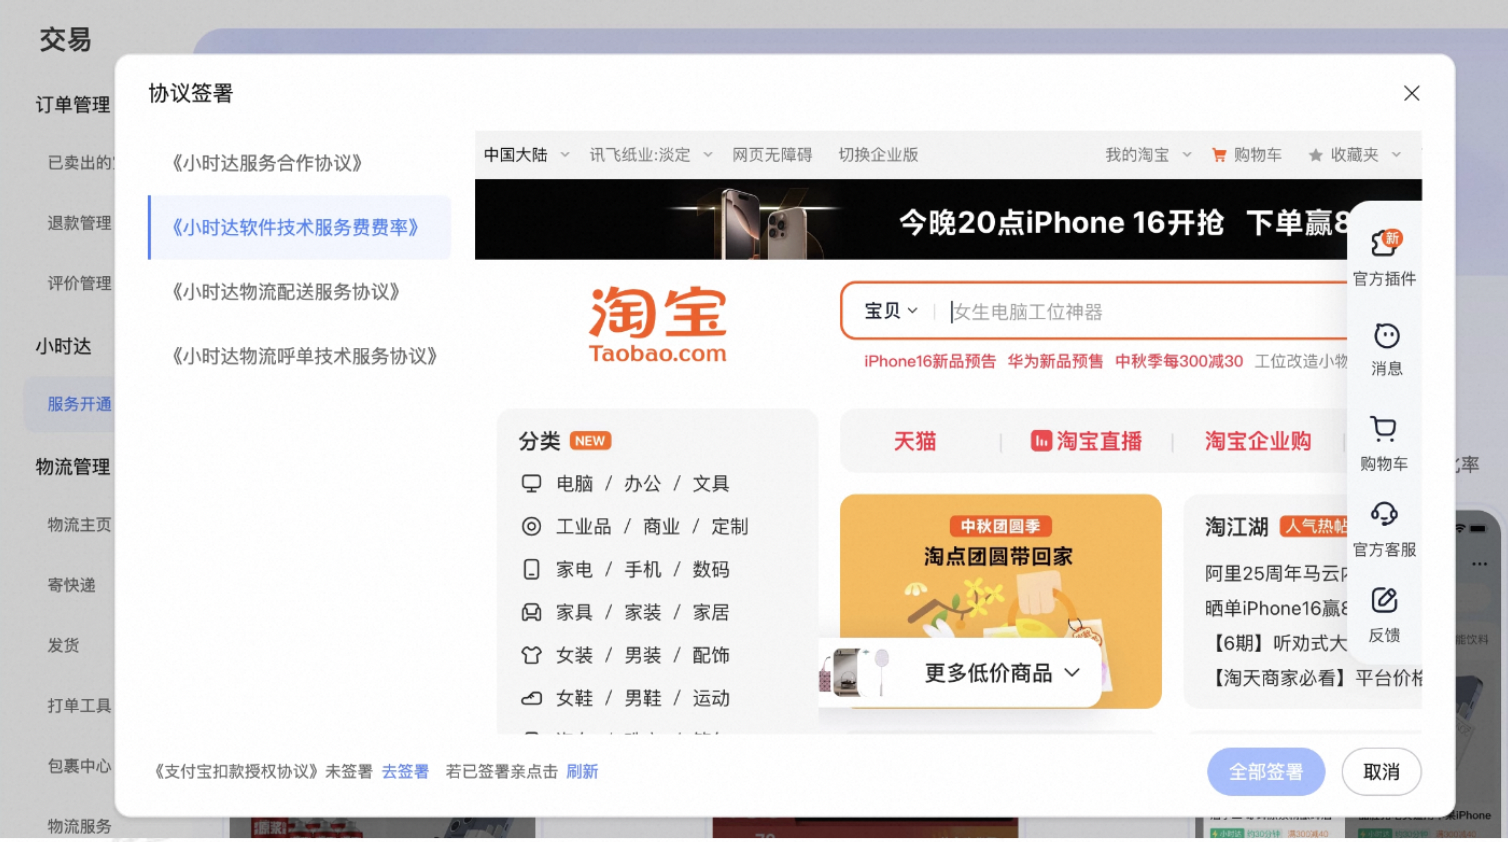Viewport: 1508px width, 842px height.
Task: Open 服务开通 in the left menu
Action: (79, 405)
